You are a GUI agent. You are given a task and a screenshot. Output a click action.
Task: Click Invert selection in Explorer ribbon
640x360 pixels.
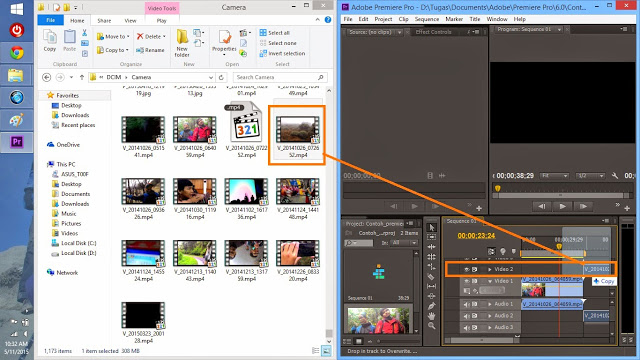[282, 53]
